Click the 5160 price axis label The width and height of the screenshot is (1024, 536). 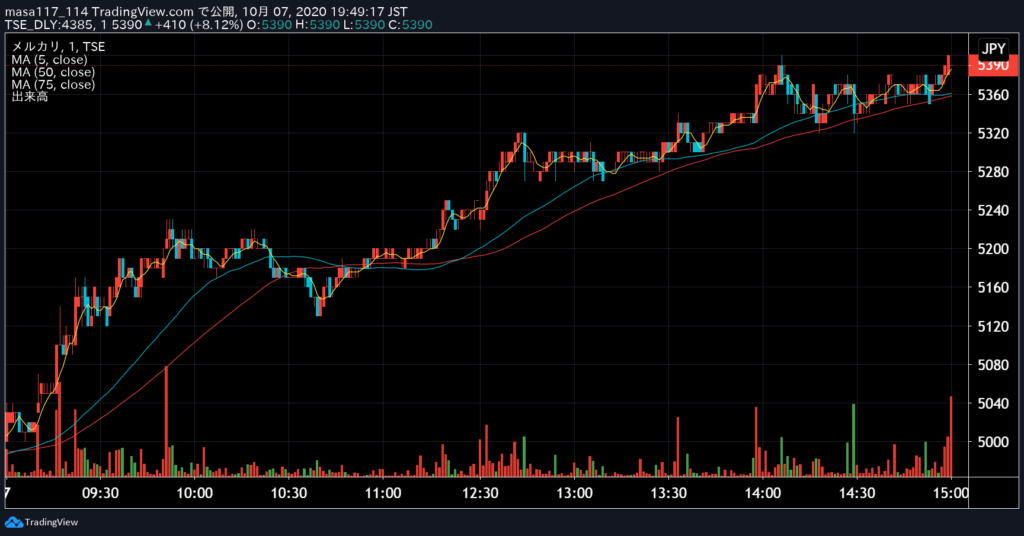(993, 288)
